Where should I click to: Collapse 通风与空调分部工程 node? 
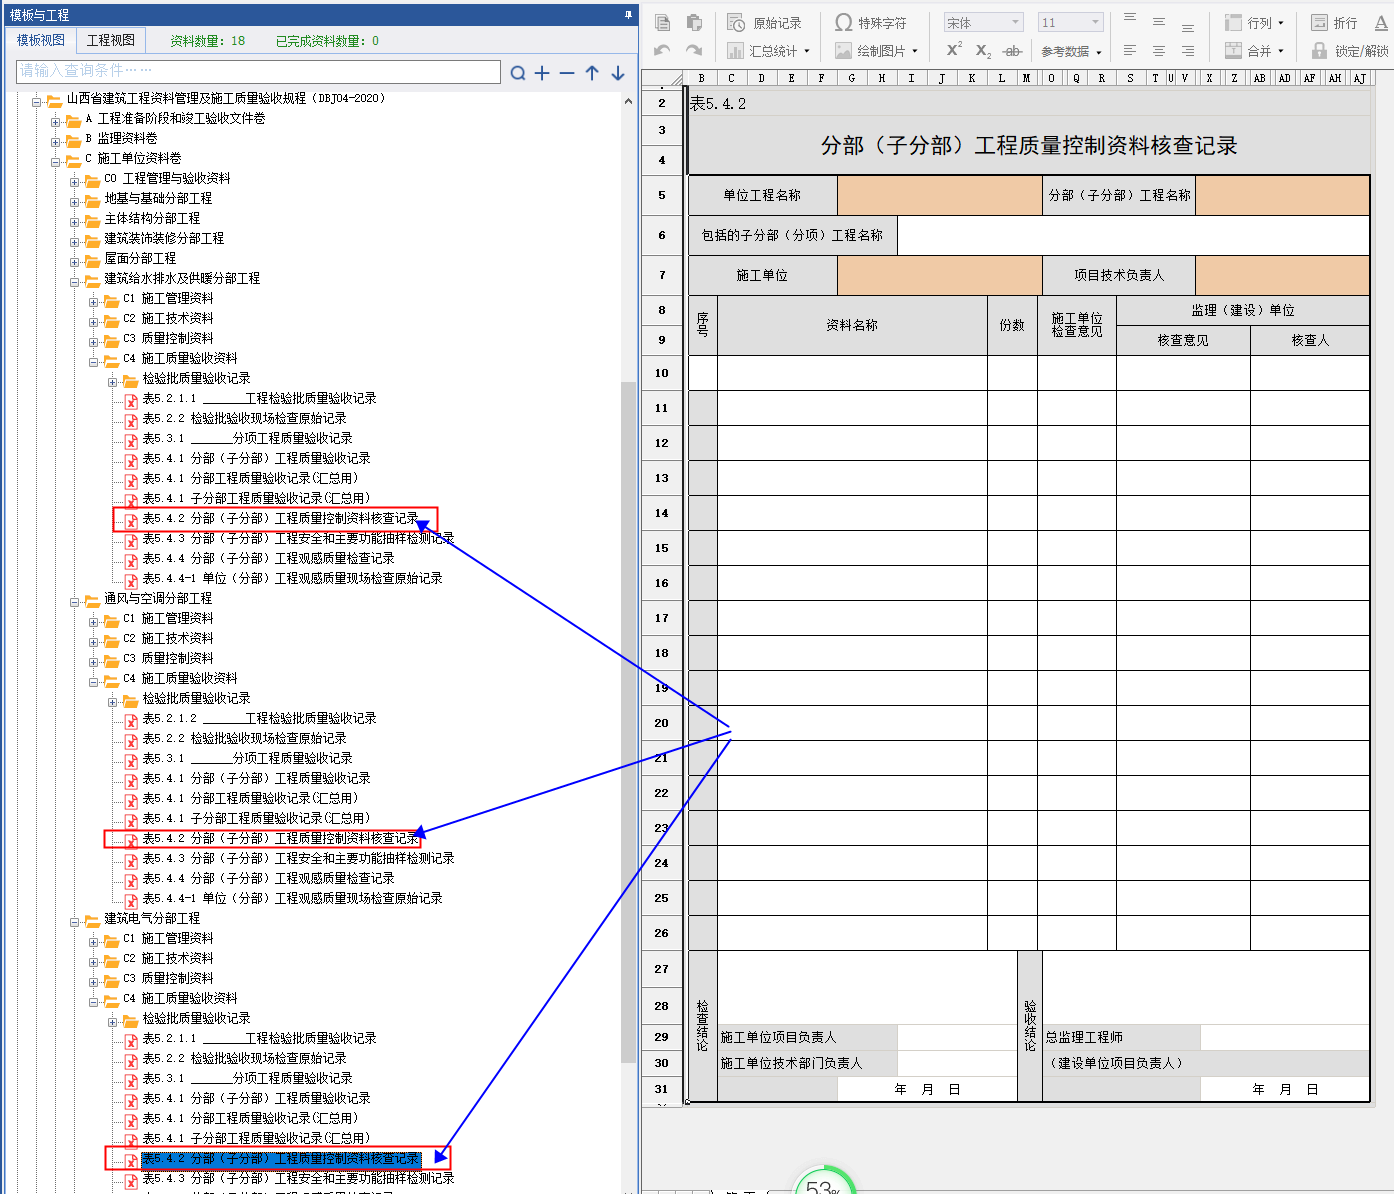coord(75,601)
